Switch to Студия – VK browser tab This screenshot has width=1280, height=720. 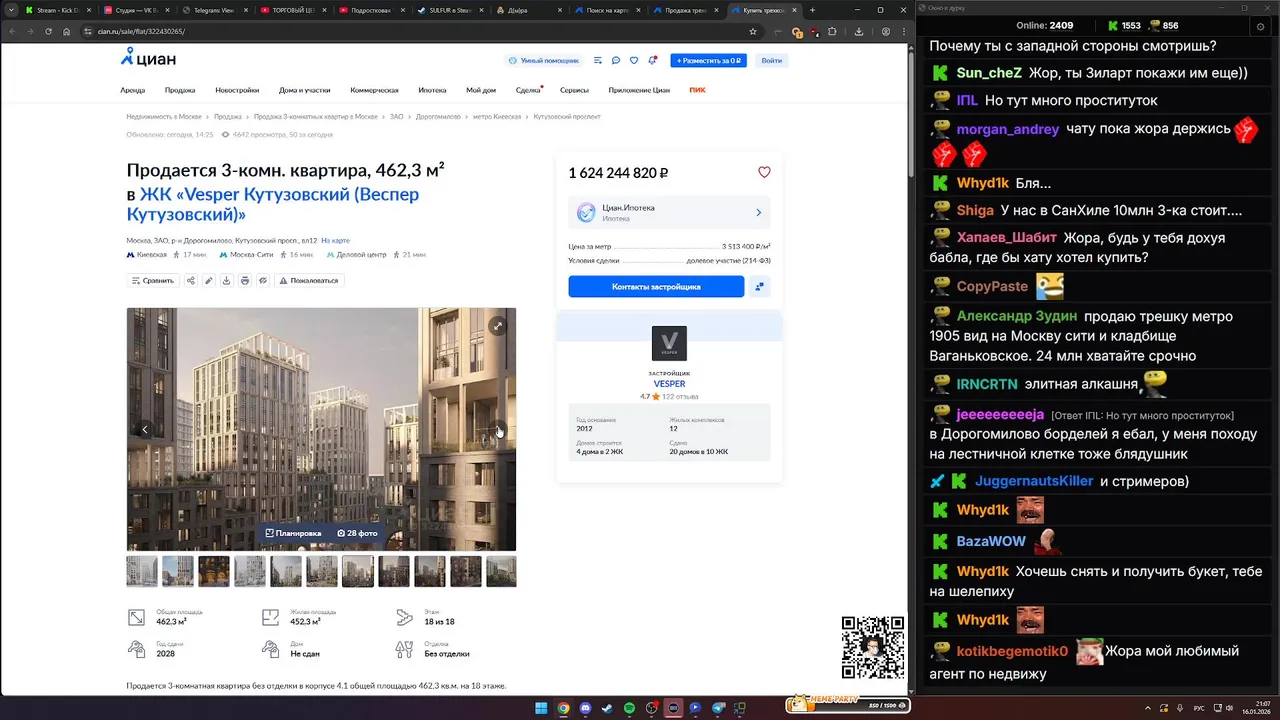pyautogui.click(x=137, y=10)
